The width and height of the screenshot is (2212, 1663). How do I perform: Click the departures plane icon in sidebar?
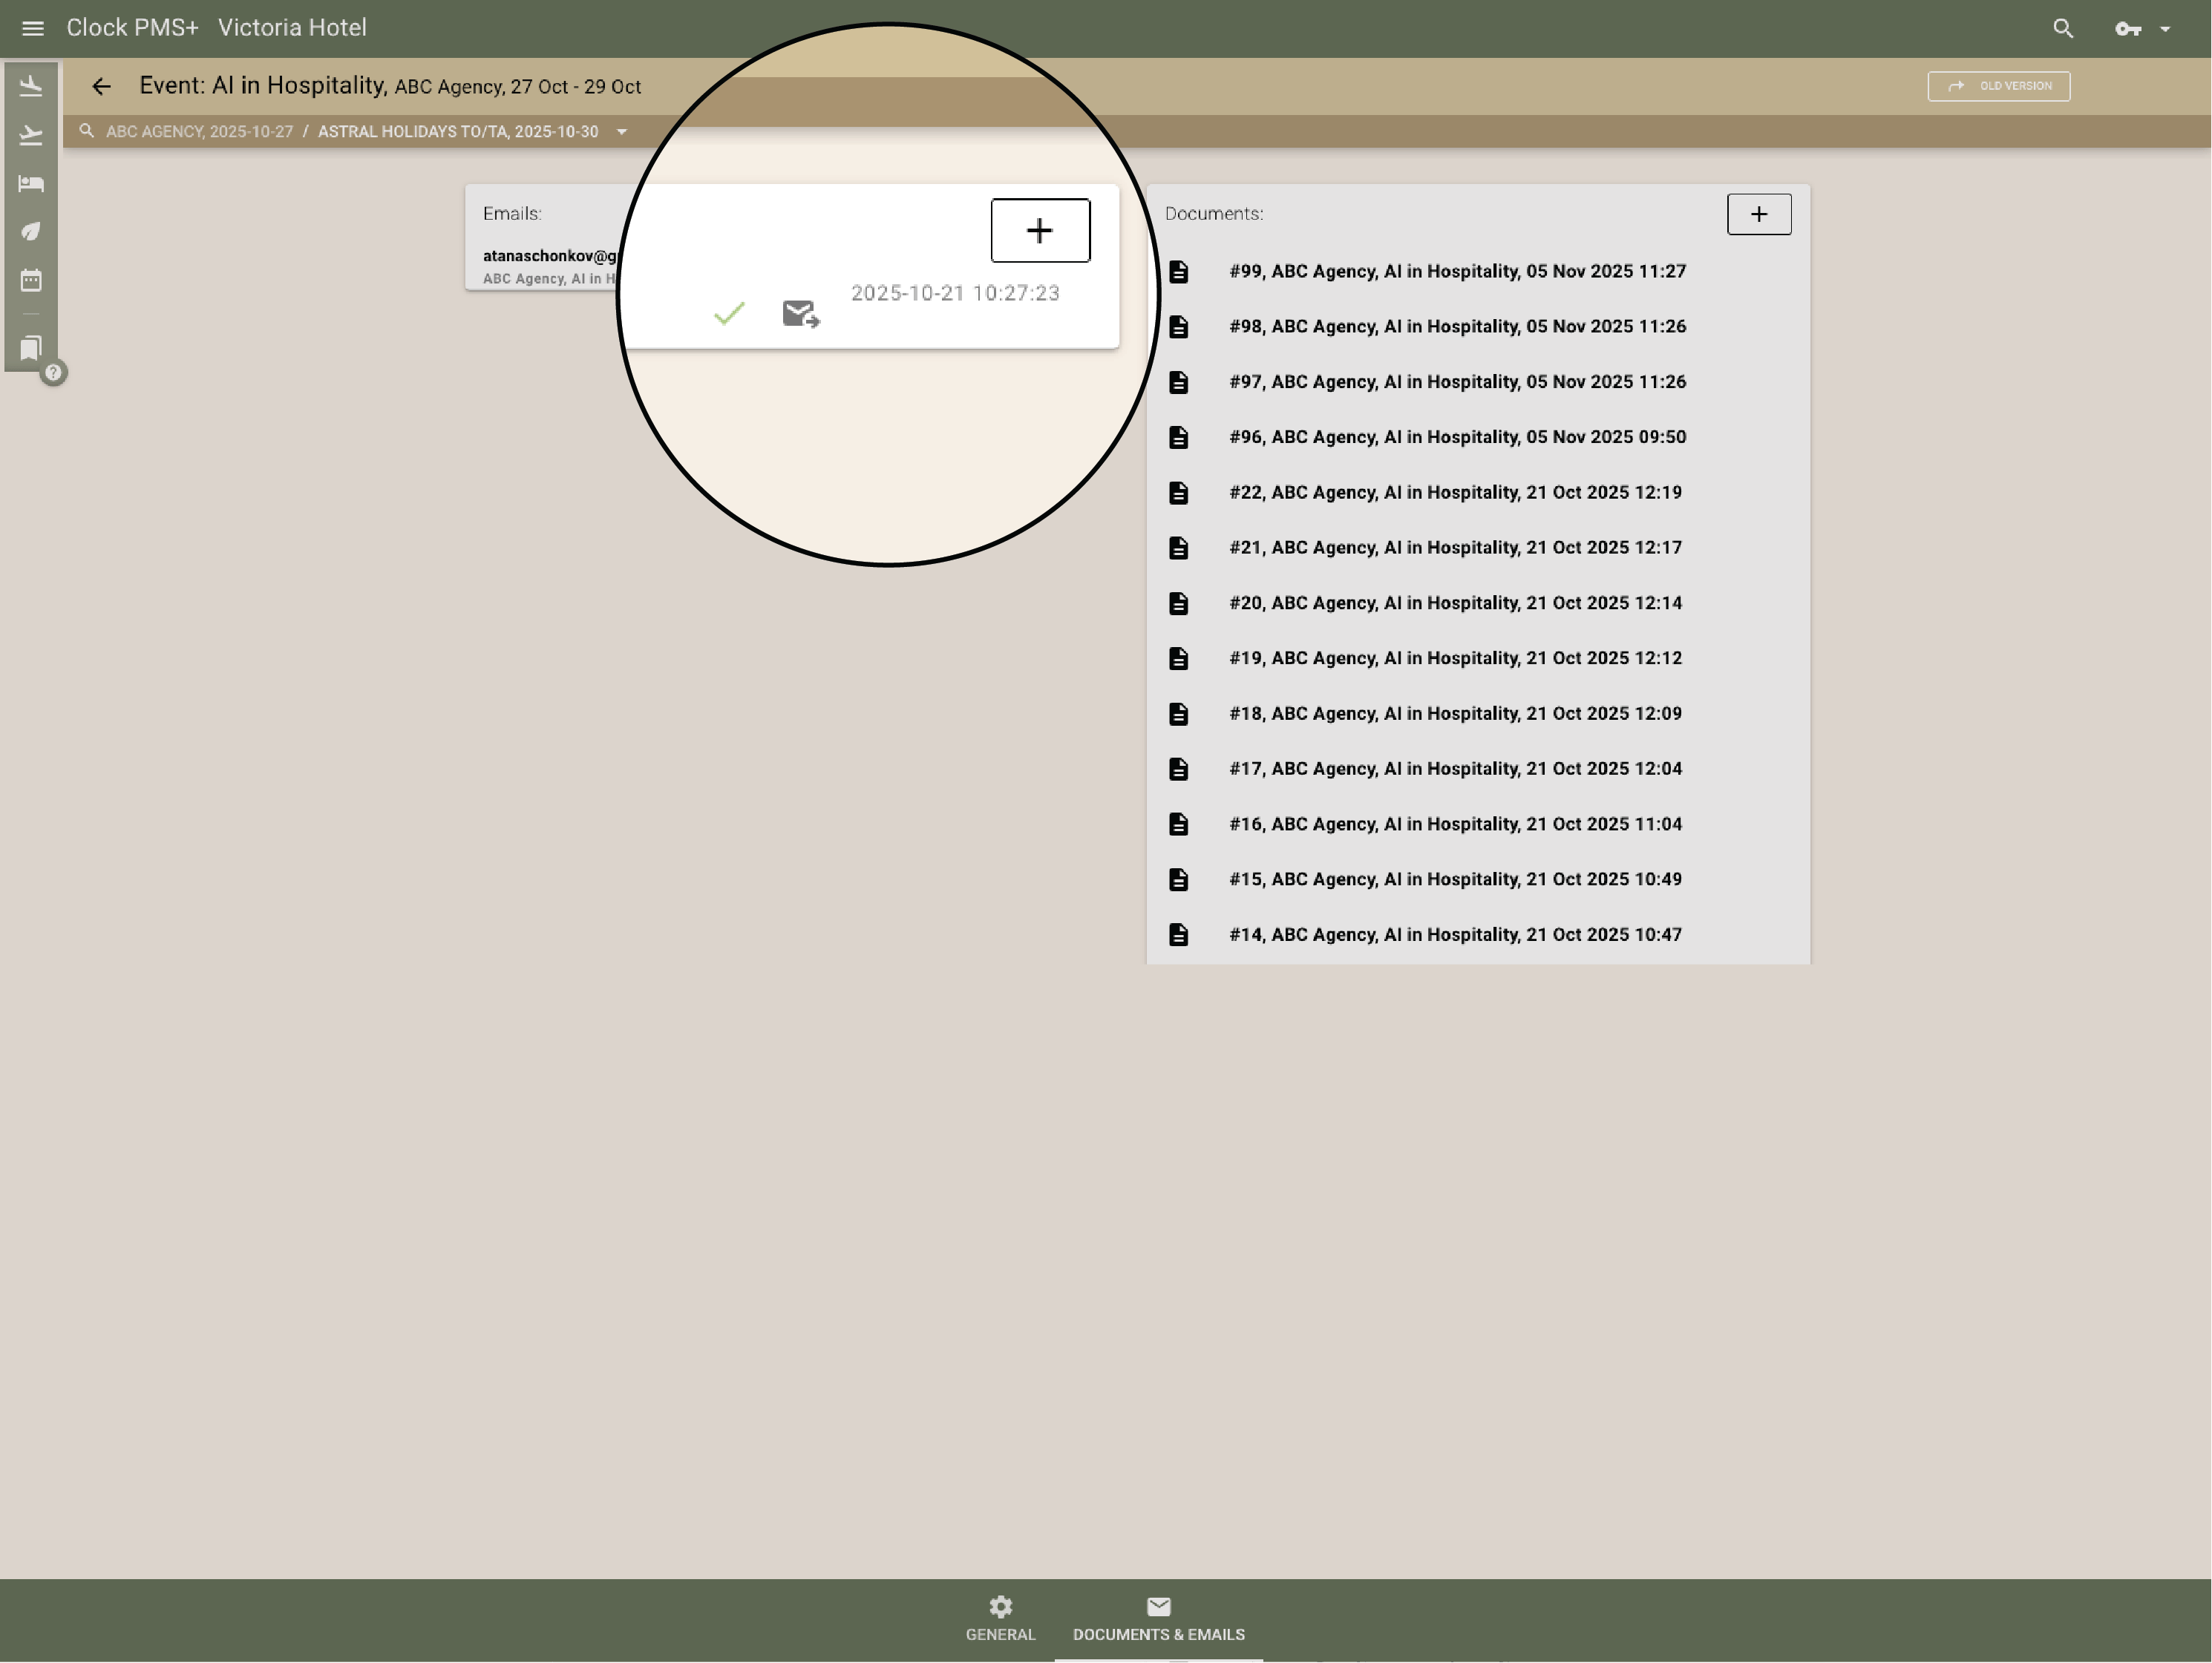click(x=31, y=135)
